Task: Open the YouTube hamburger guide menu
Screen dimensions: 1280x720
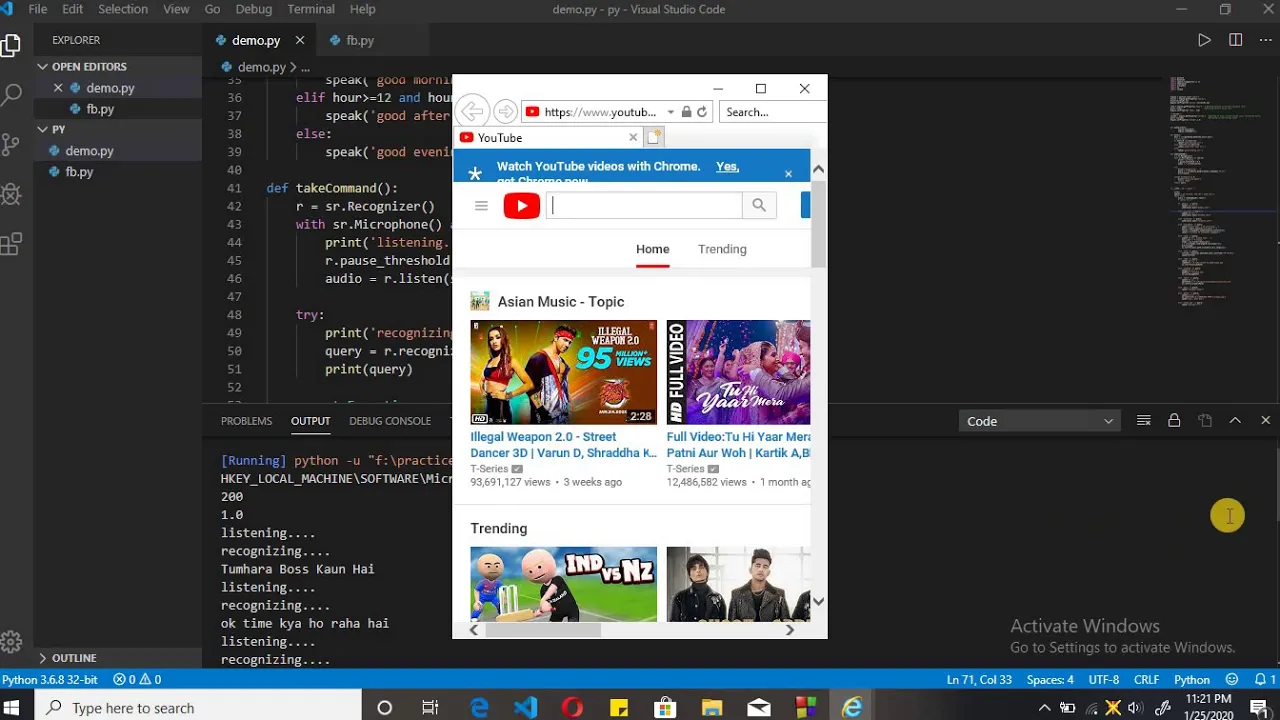Action: coord(481,206)
